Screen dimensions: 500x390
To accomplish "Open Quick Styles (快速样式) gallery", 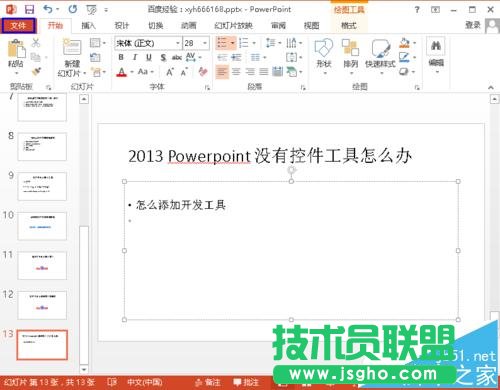I will (380, 57).
